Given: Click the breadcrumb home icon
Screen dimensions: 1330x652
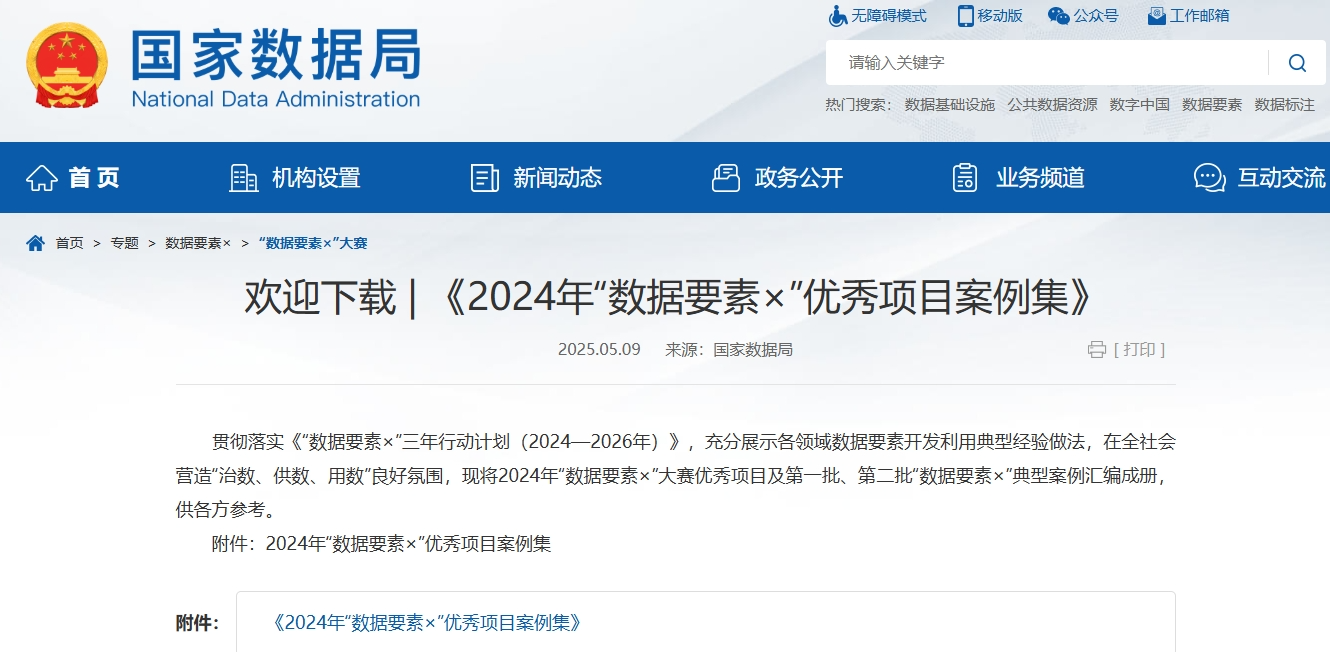Looking at the screenshot, I should pyautogui.click(x=36, y=243).
